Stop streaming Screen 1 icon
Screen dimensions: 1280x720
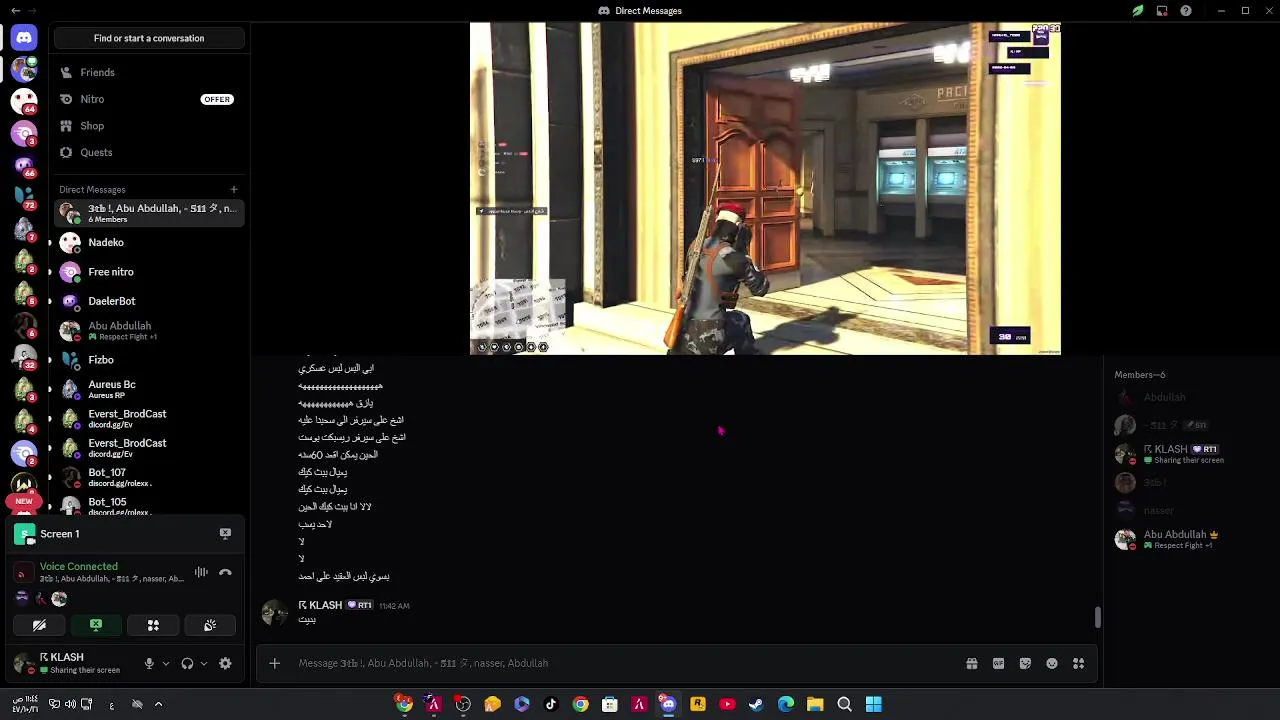click(x=225, y=534)
